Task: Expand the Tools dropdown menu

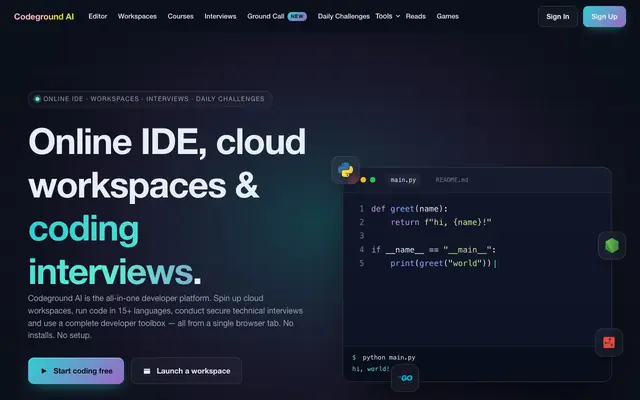Action: coord(387,16)
